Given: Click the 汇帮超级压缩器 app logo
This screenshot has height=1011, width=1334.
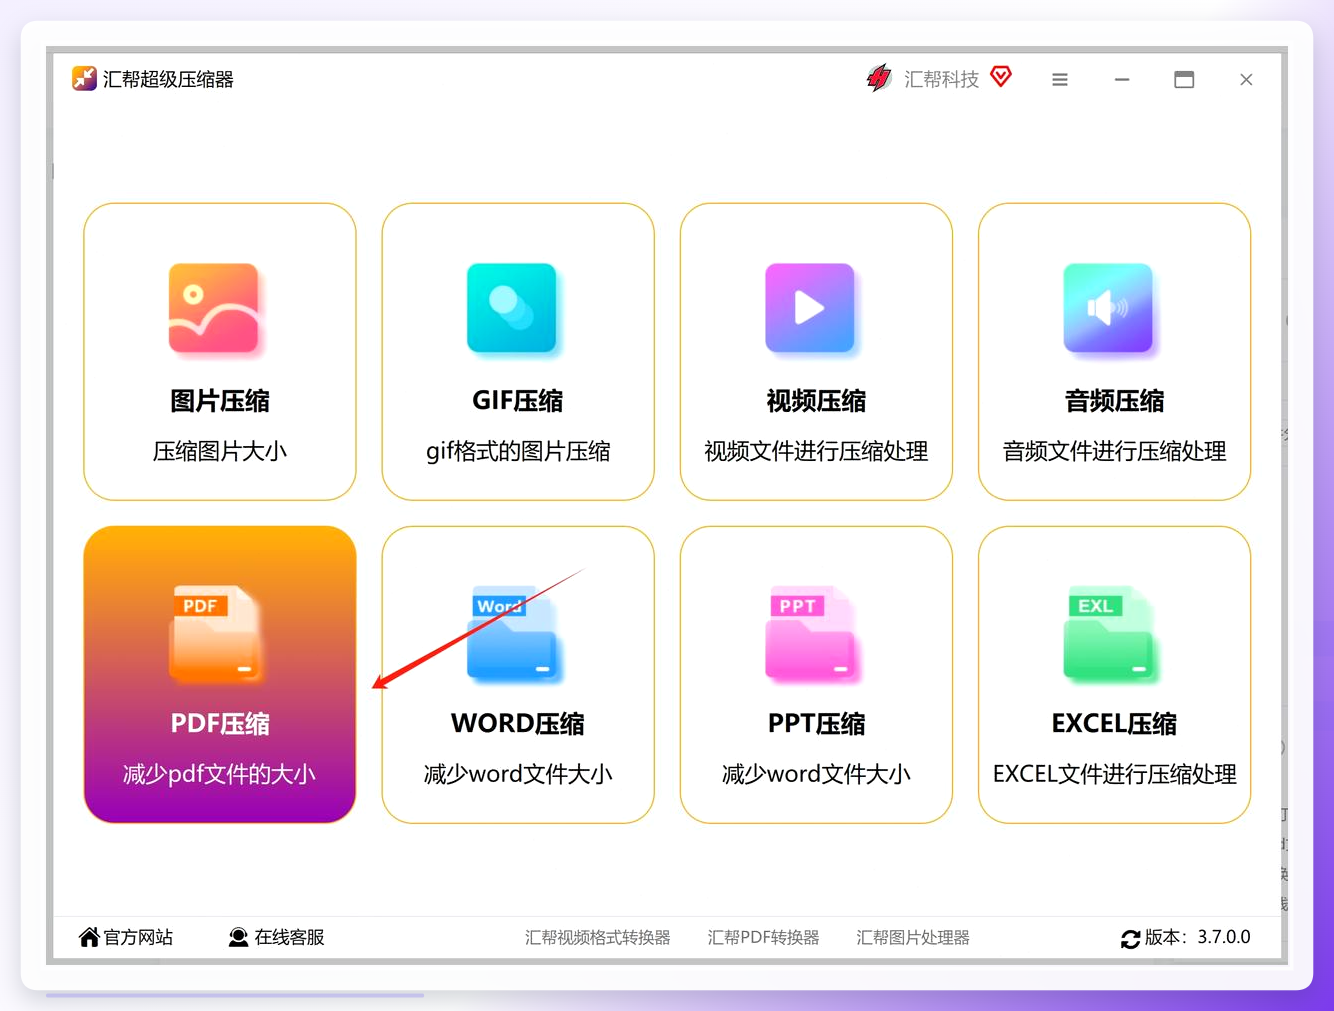Looking at the screenshot, I should [84, 79].
